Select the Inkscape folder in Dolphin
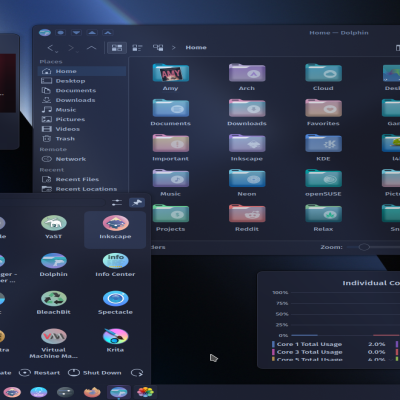 (x=247, y=144)
